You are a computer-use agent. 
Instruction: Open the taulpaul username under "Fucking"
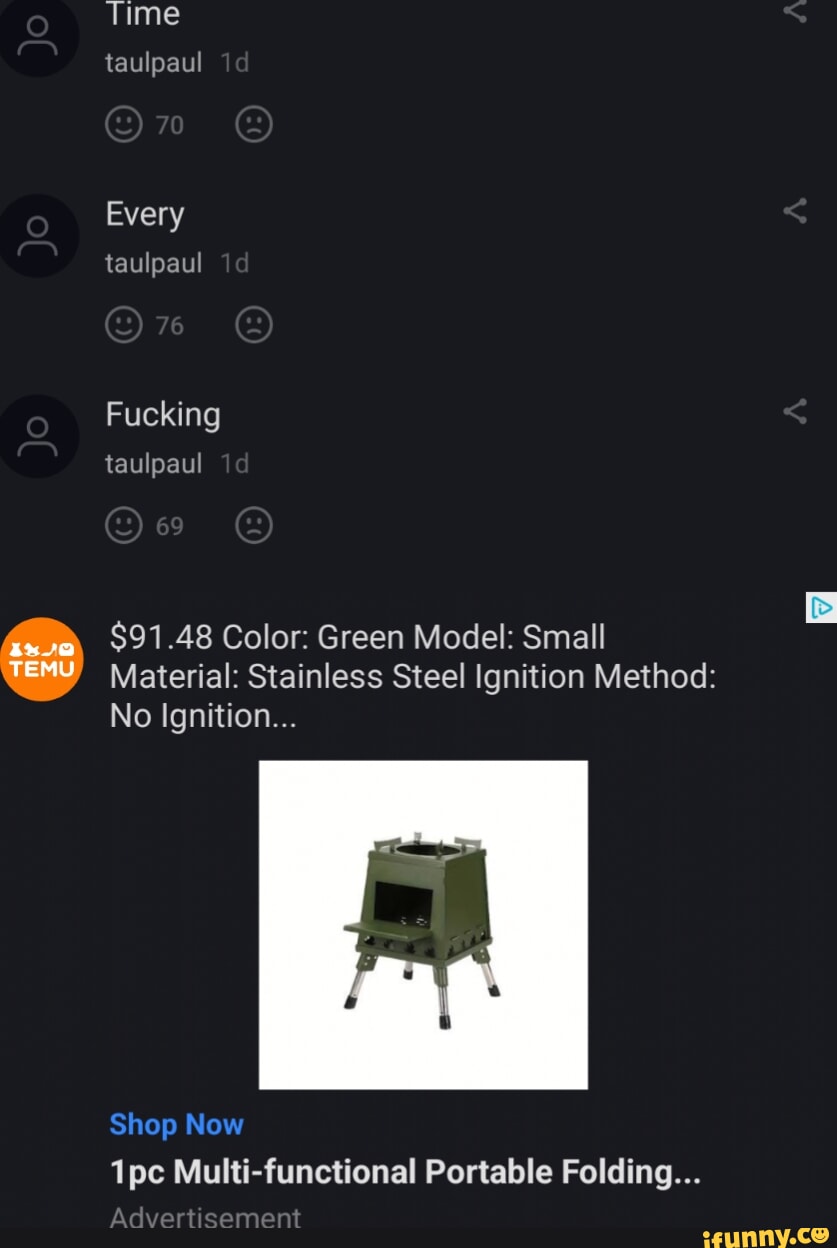pyautogui.click(x=154, y=463)
